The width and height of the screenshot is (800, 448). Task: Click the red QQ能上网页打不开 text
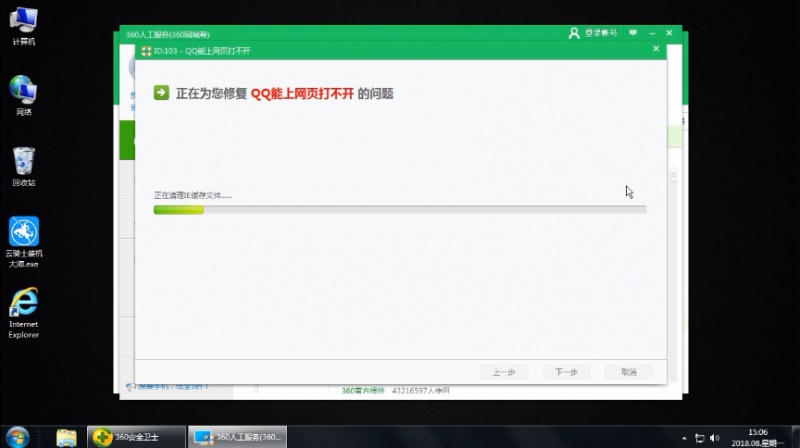[302, 94]
